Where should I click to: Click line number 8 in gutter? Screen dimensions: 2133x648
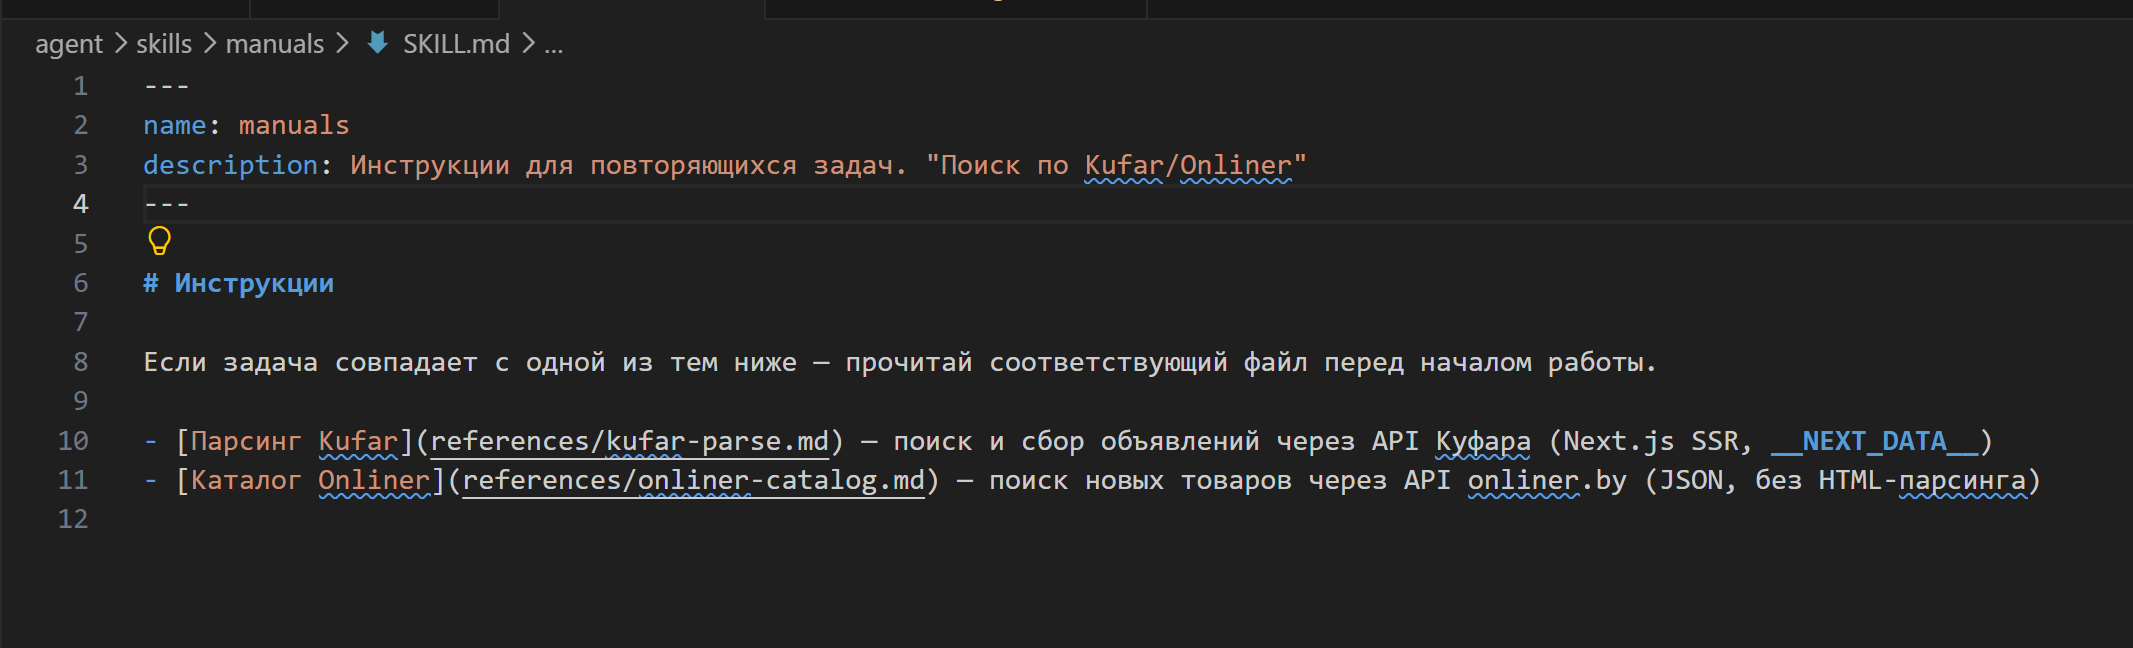tap(80, 362)
